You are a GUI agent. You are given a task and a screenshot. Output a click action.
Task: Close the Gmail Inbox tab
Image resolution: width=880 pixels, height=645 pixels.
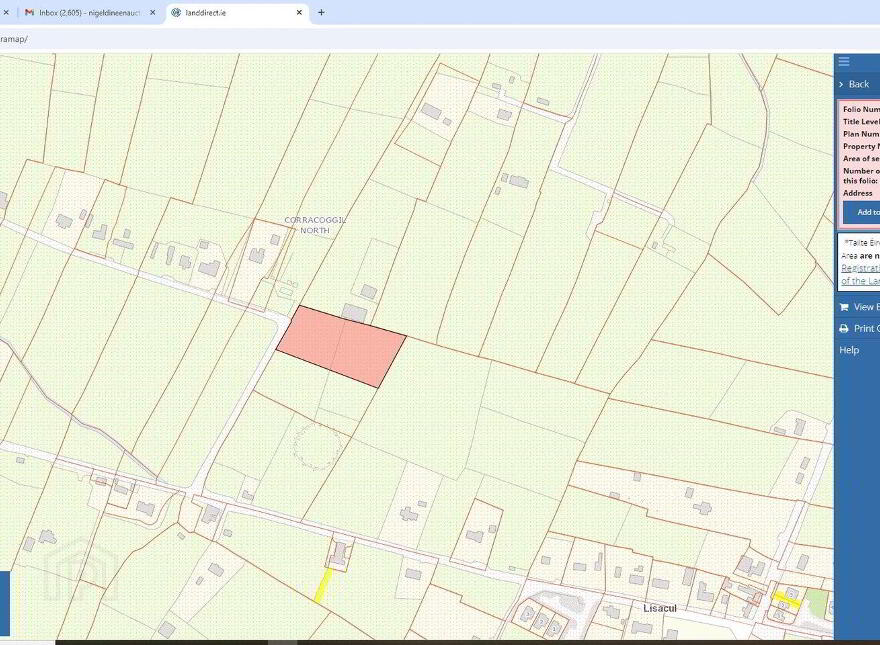[x=152, y=12]
